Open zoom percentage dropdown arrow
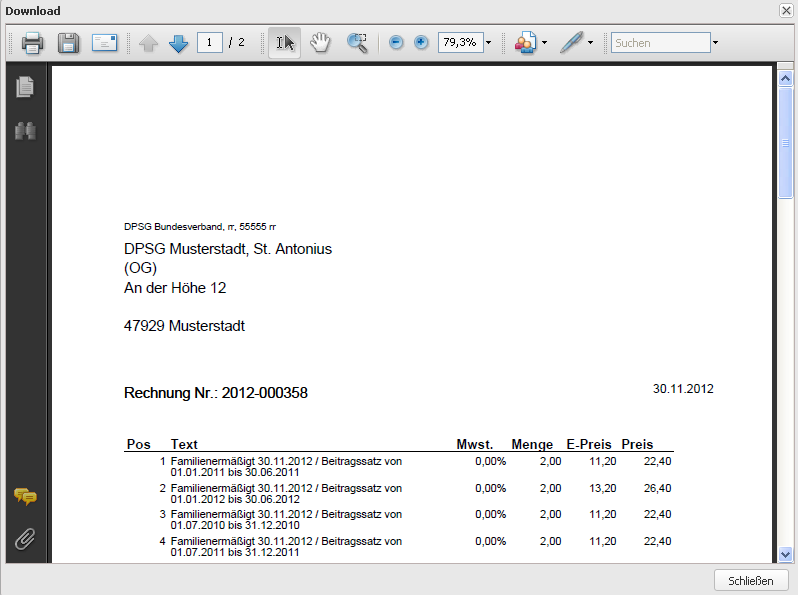 488,43
